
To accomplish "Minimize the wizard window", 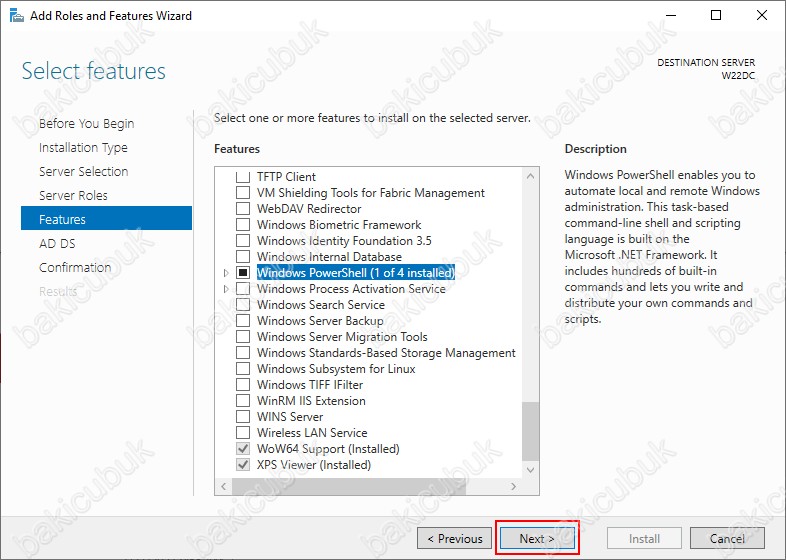I will [671, 16].
